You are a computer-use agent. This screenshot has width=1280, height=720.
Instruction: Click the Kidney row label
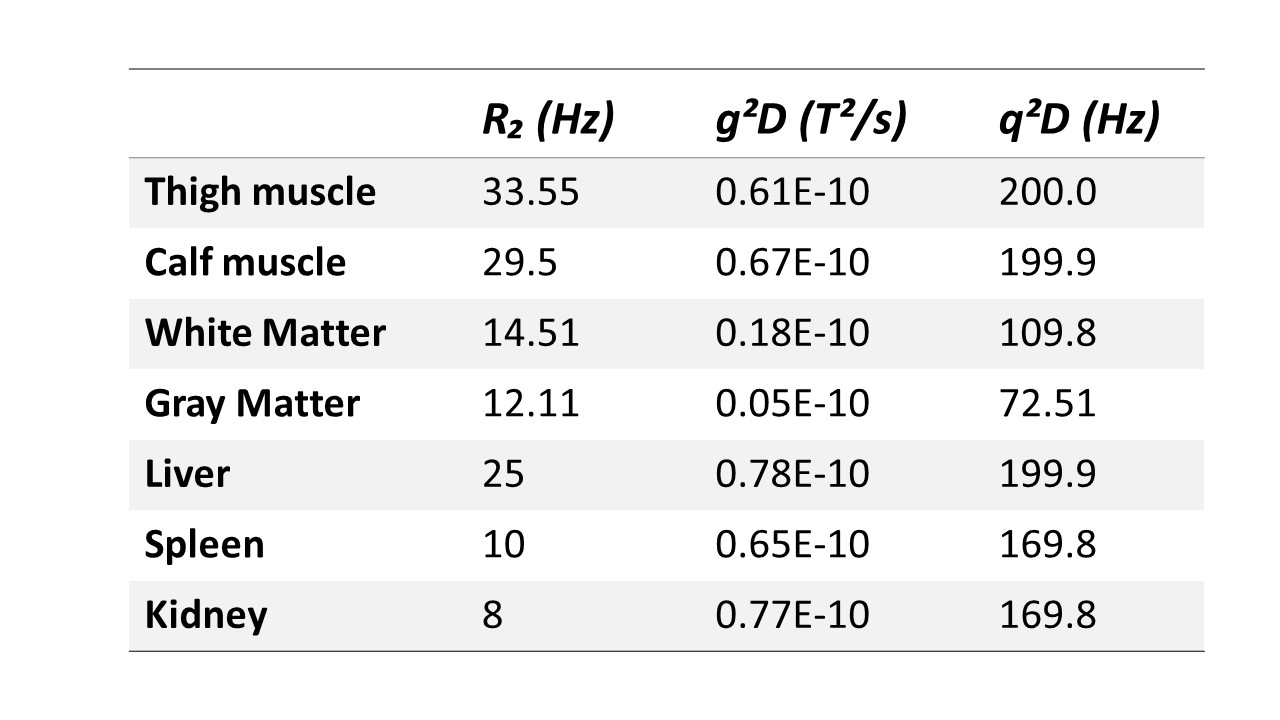point(206,614)
